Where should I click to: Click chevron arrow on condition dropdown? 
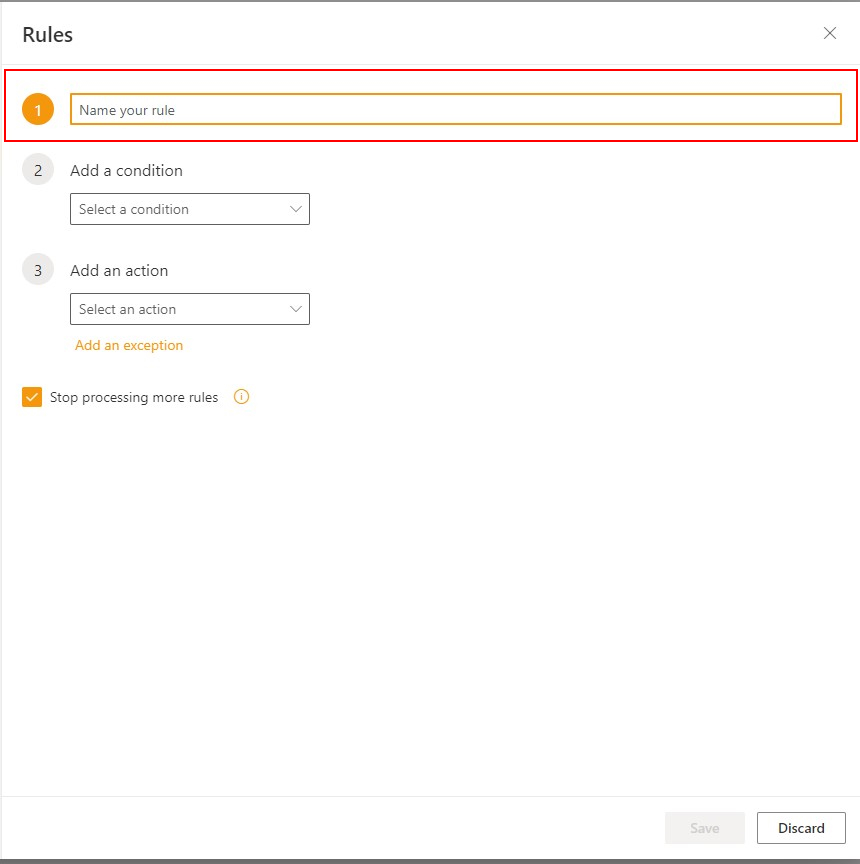point(295,209)
